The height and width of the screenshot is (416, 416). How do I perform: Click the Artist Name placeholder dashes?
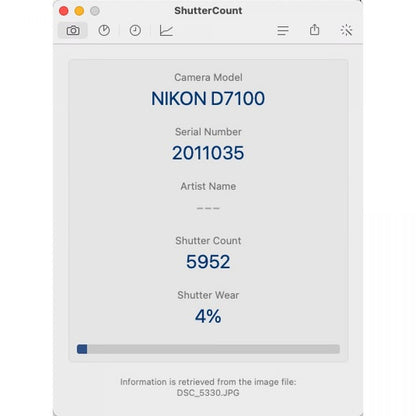208,208
